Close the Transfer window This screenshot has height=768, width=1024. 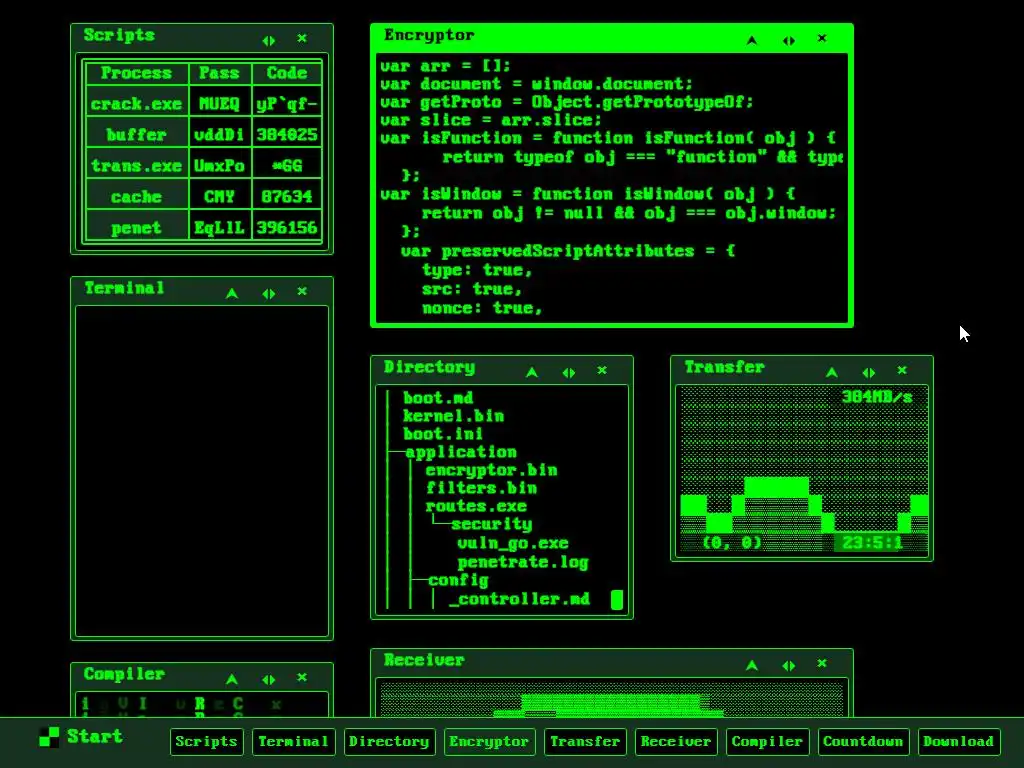coord(902,370)
